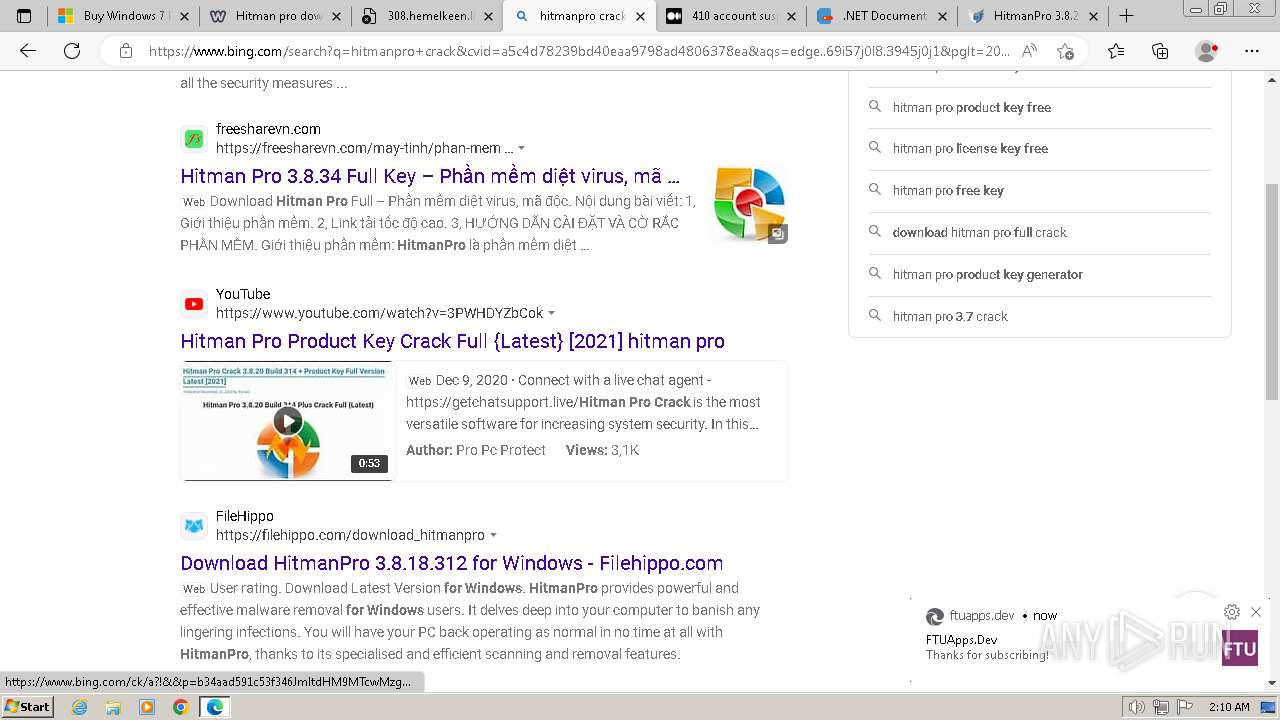Image resolution: width=1280 pixels, height=720 pixels.
Task: Close the hitmanpro crack search tab
Action: coord(641,16)
